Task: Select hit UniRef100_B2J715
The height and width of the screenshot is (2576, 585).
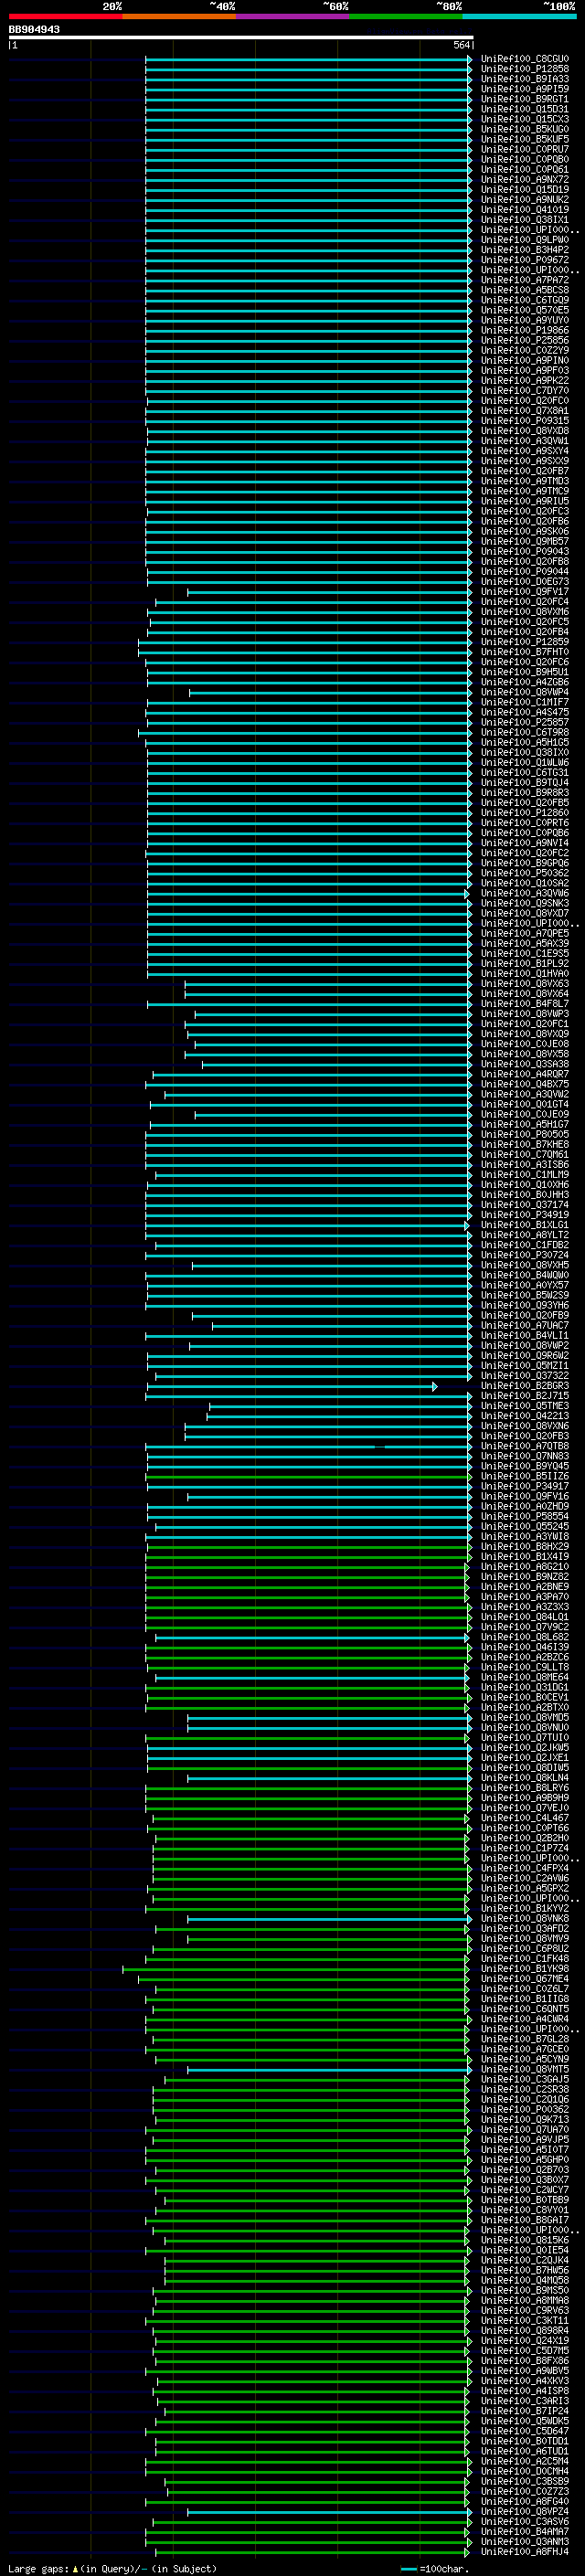Action: coord(524,1396)
